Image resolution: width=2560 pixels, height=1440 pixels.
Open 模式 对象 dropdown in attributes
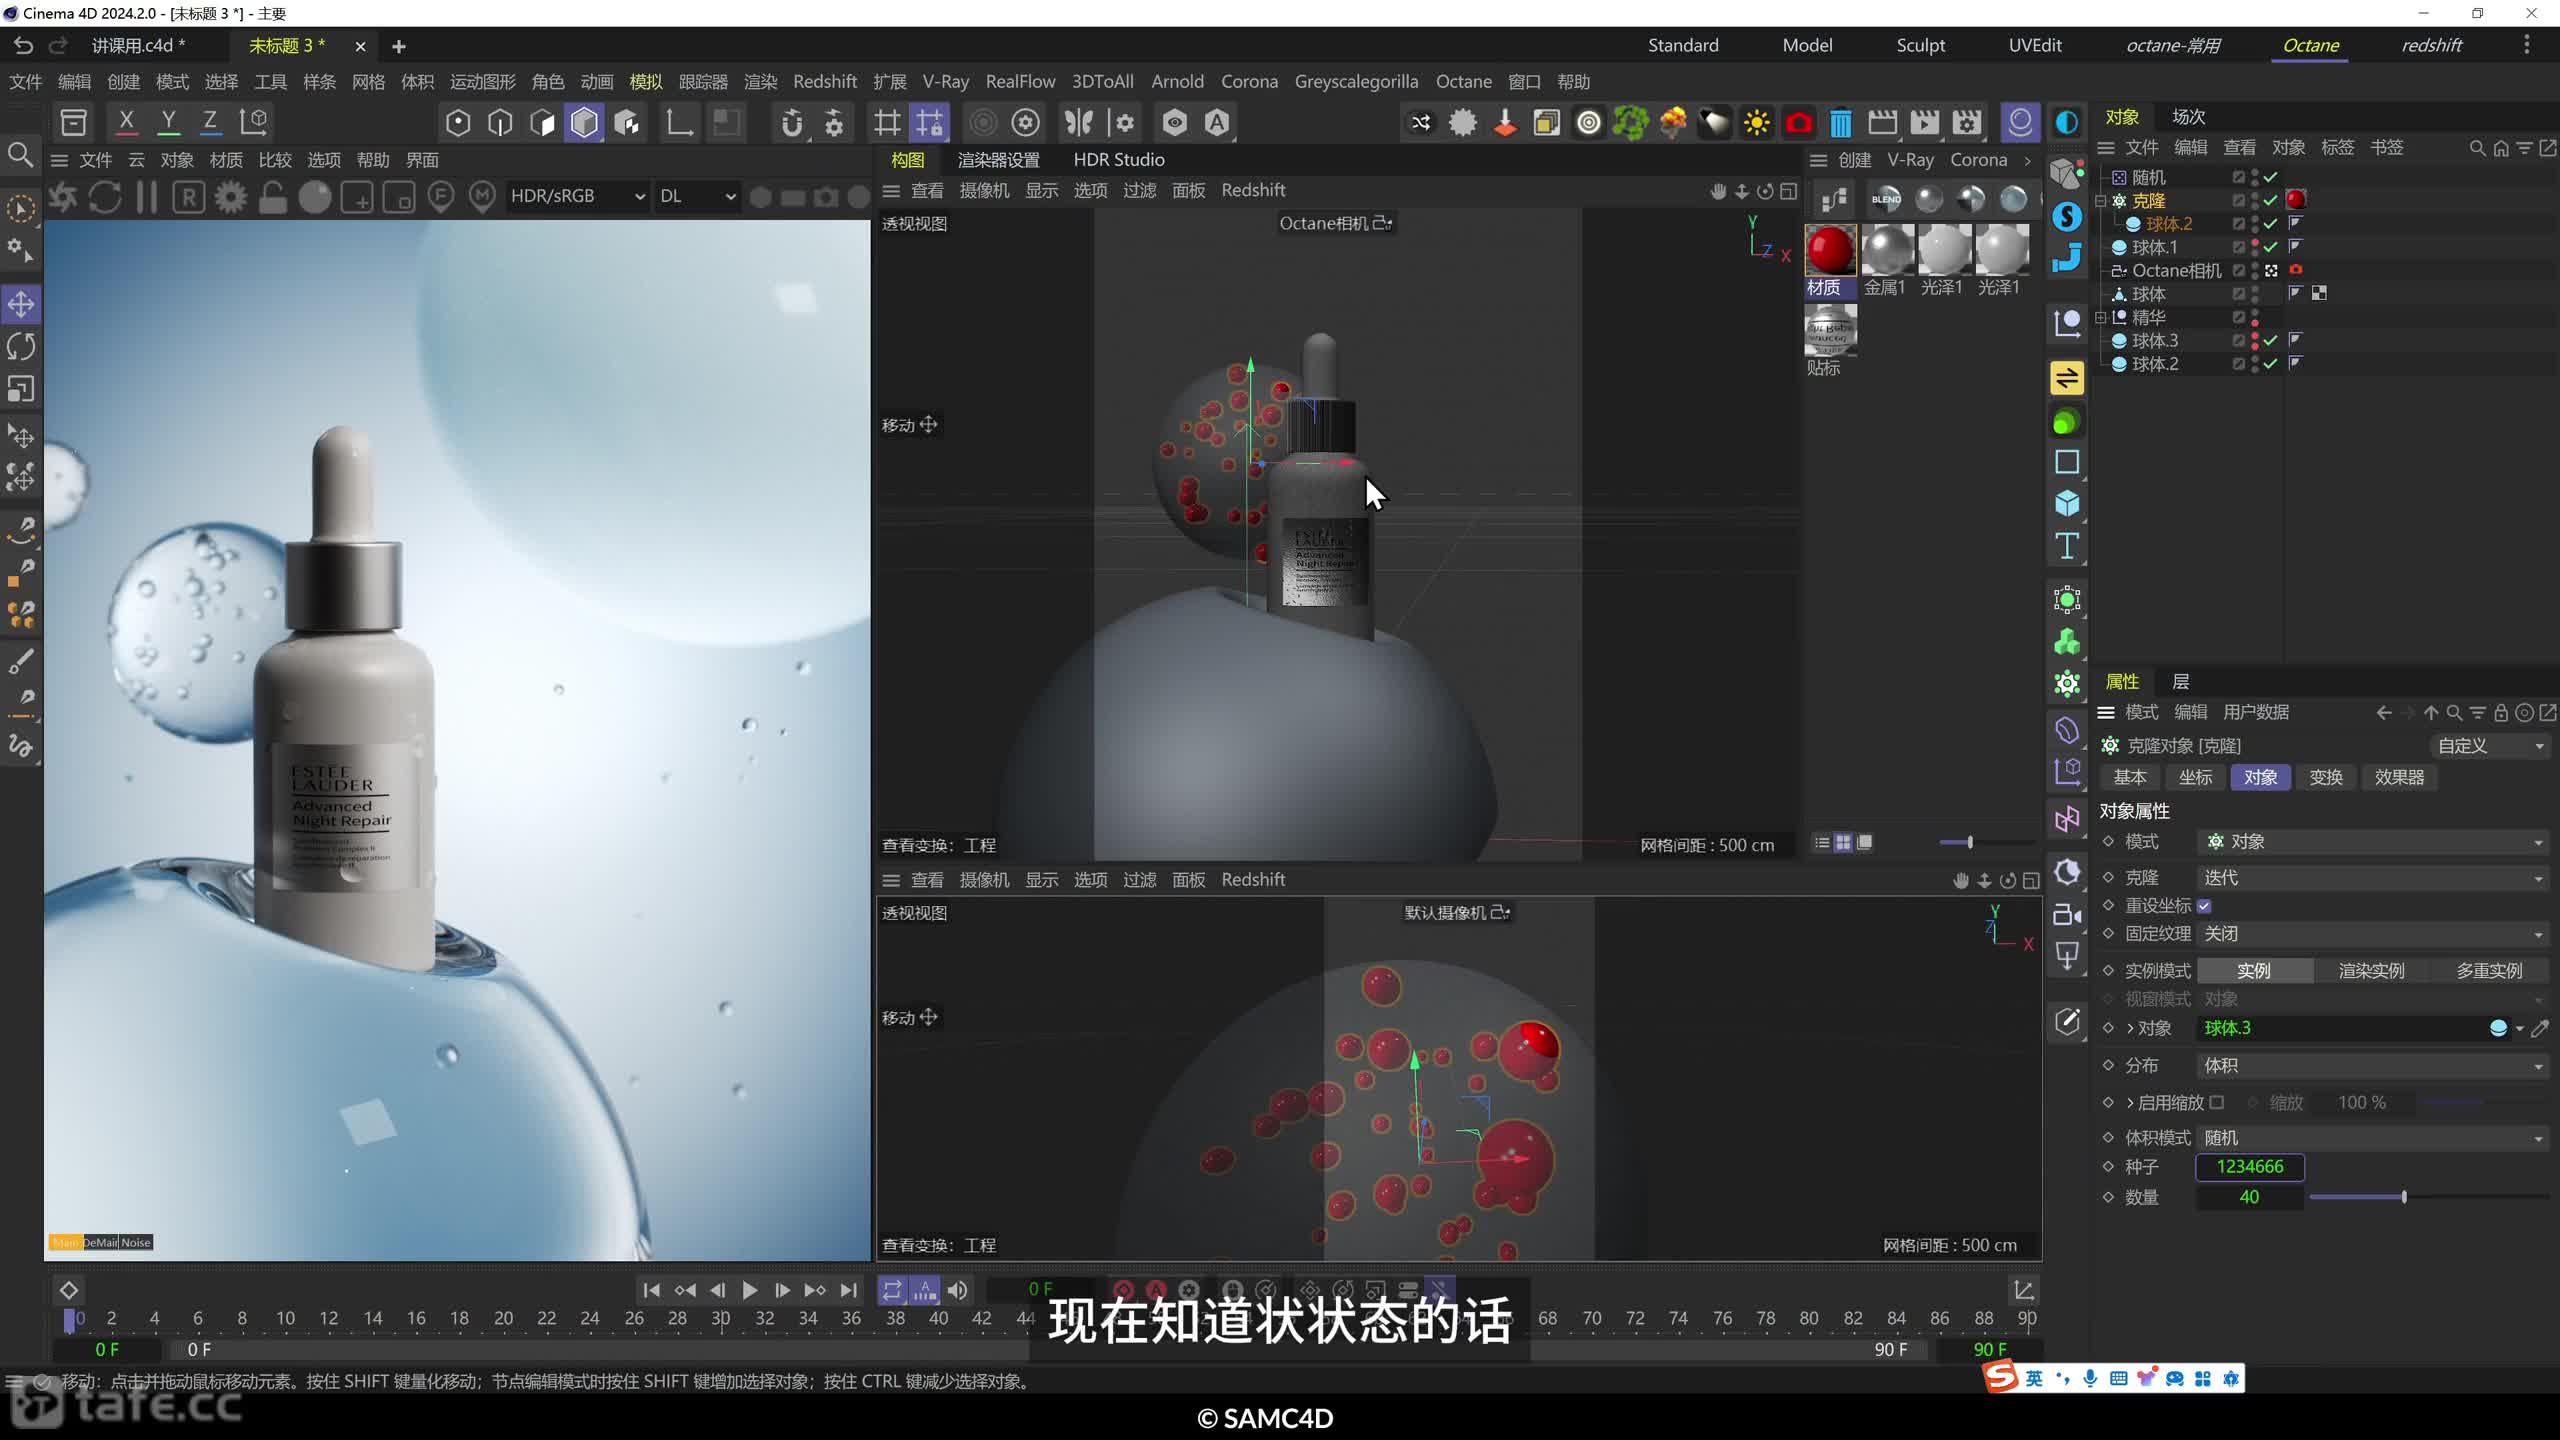pyautogui.click(x=2372, y=842)
